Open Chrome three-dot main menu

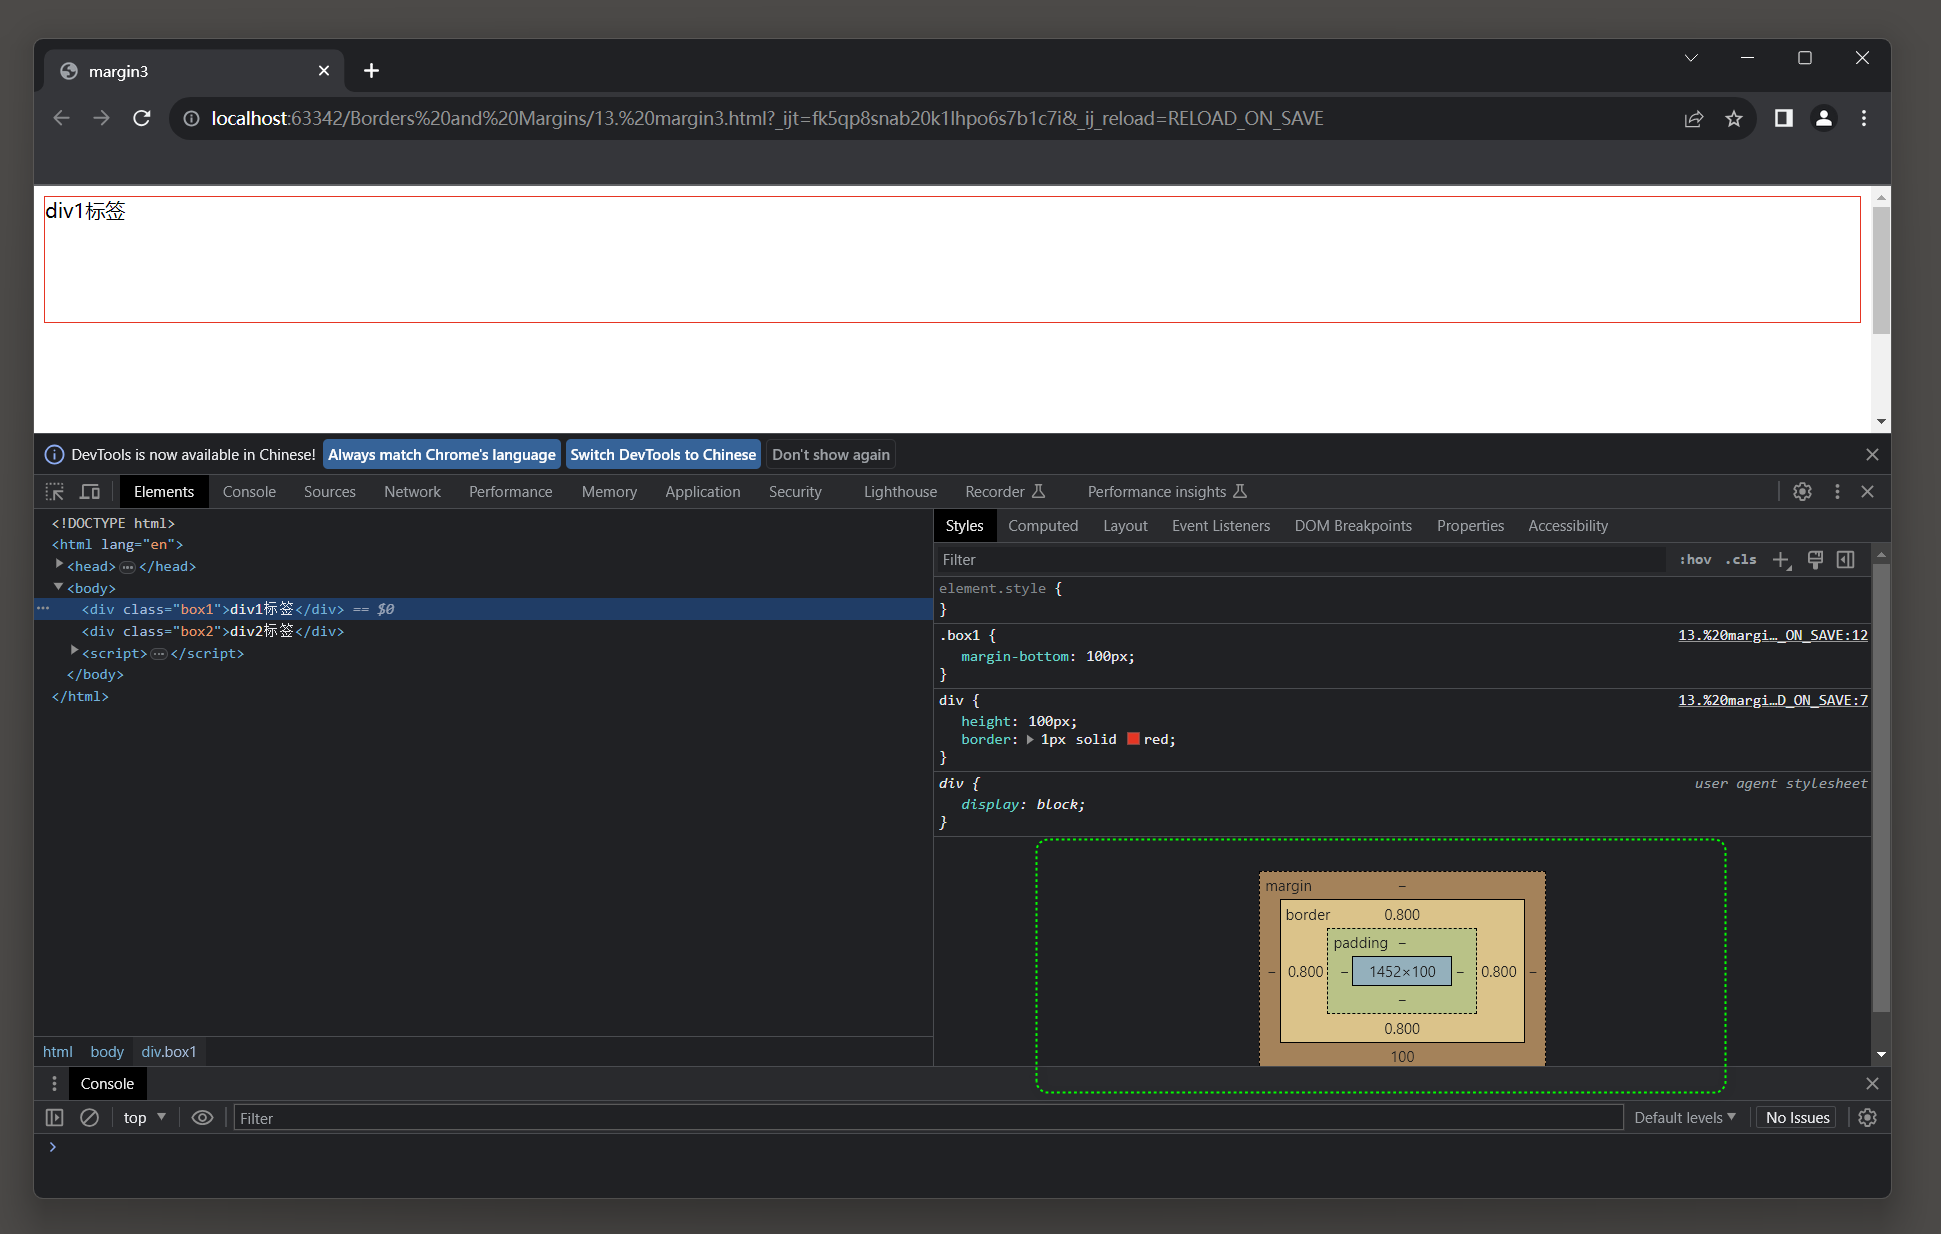[1864, 118]
